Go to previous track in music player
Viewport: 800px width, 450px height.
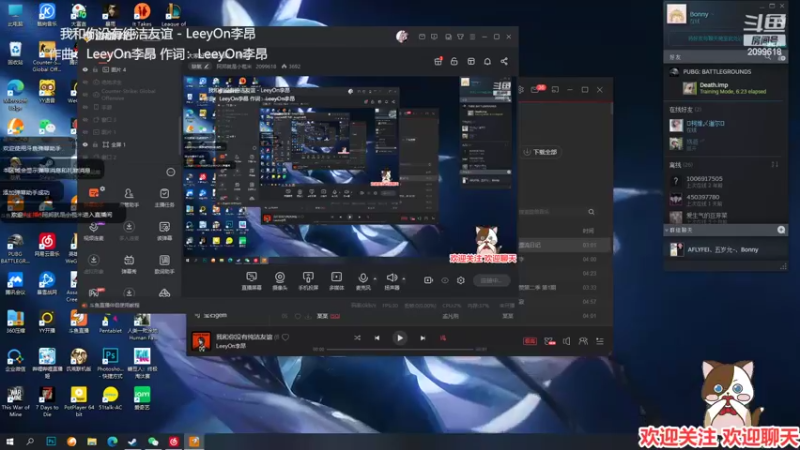(377, 338)
